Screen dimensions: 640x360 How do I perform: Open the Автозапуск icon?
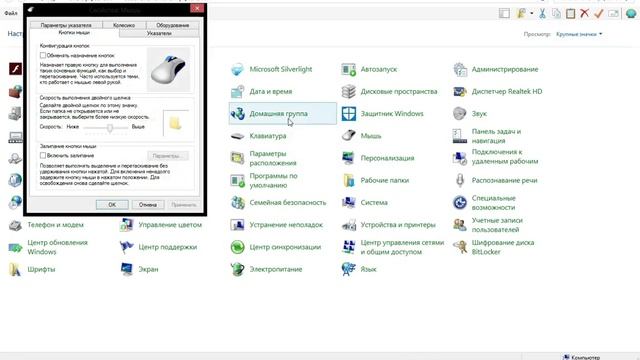point(349,69)
